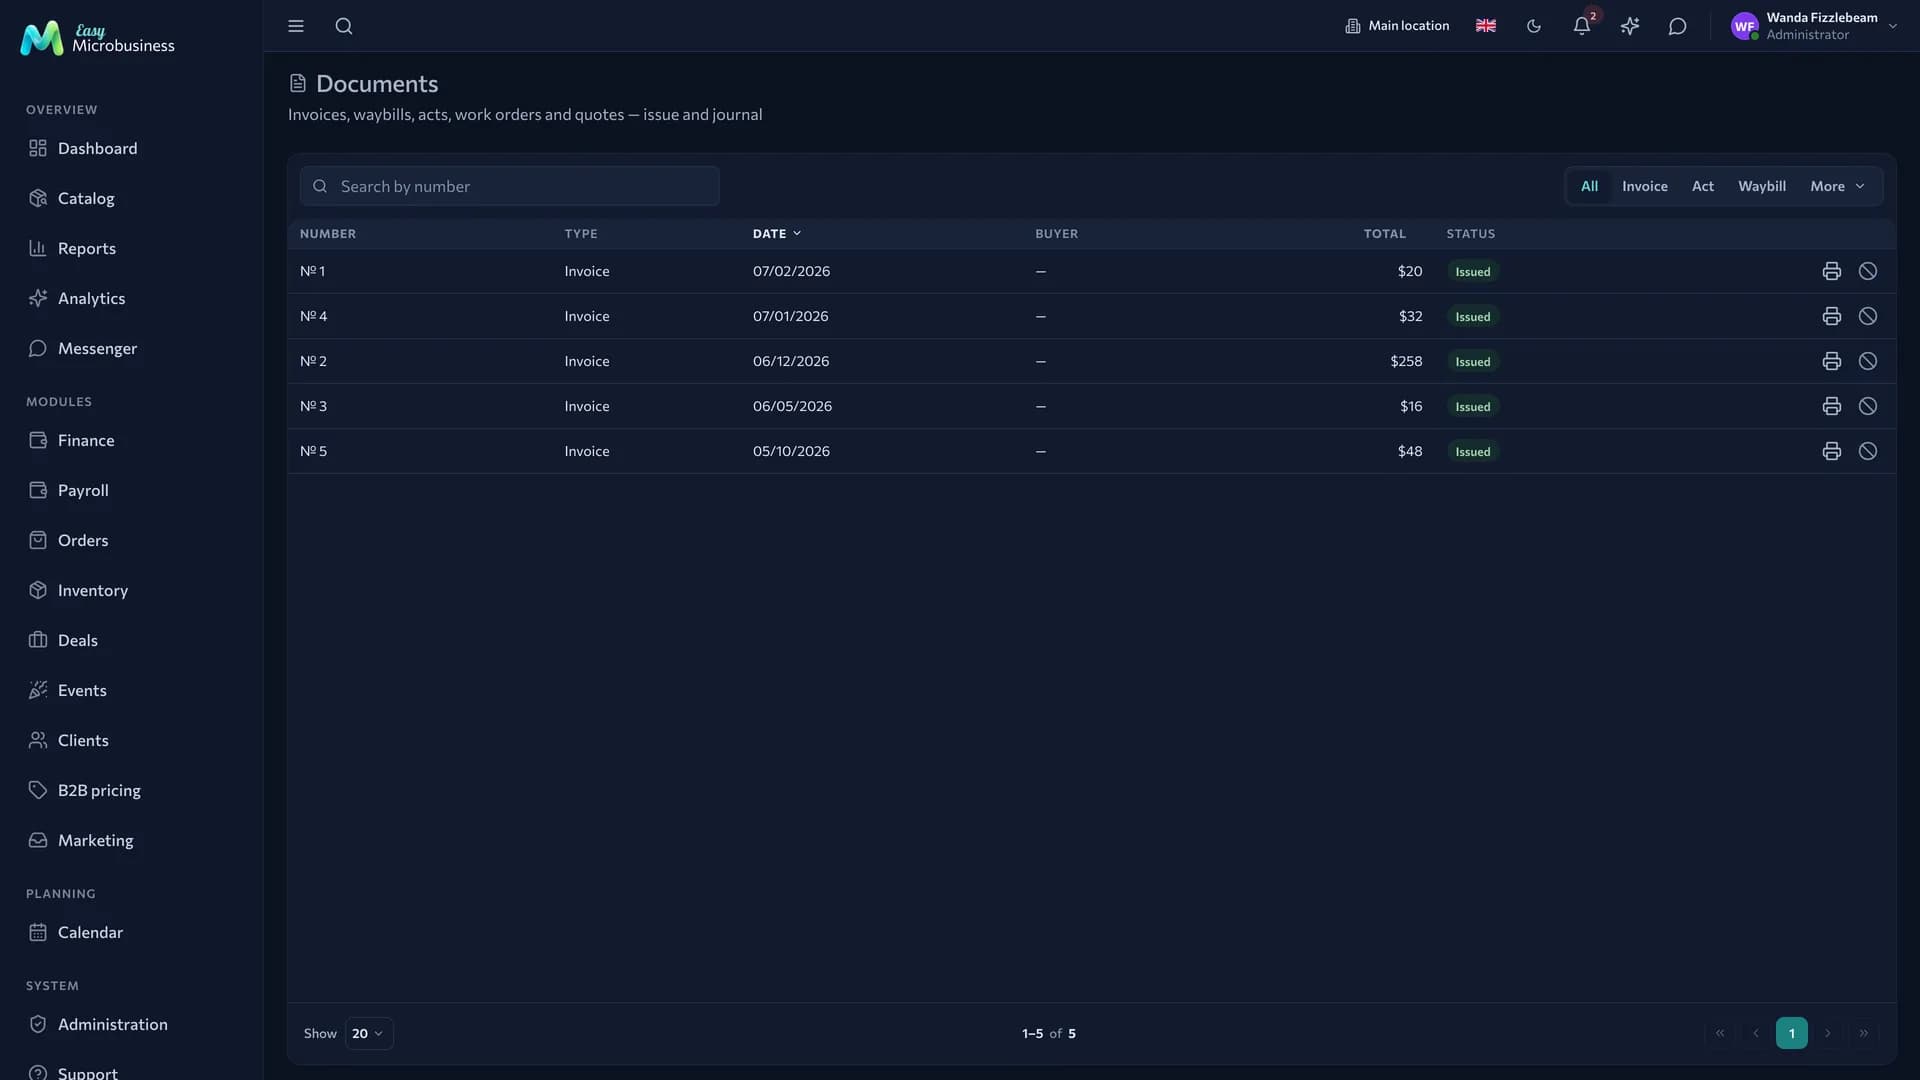Open global search magnifier icon
The width and height of the screenshot is (1920, 1080).
[344, 26]
